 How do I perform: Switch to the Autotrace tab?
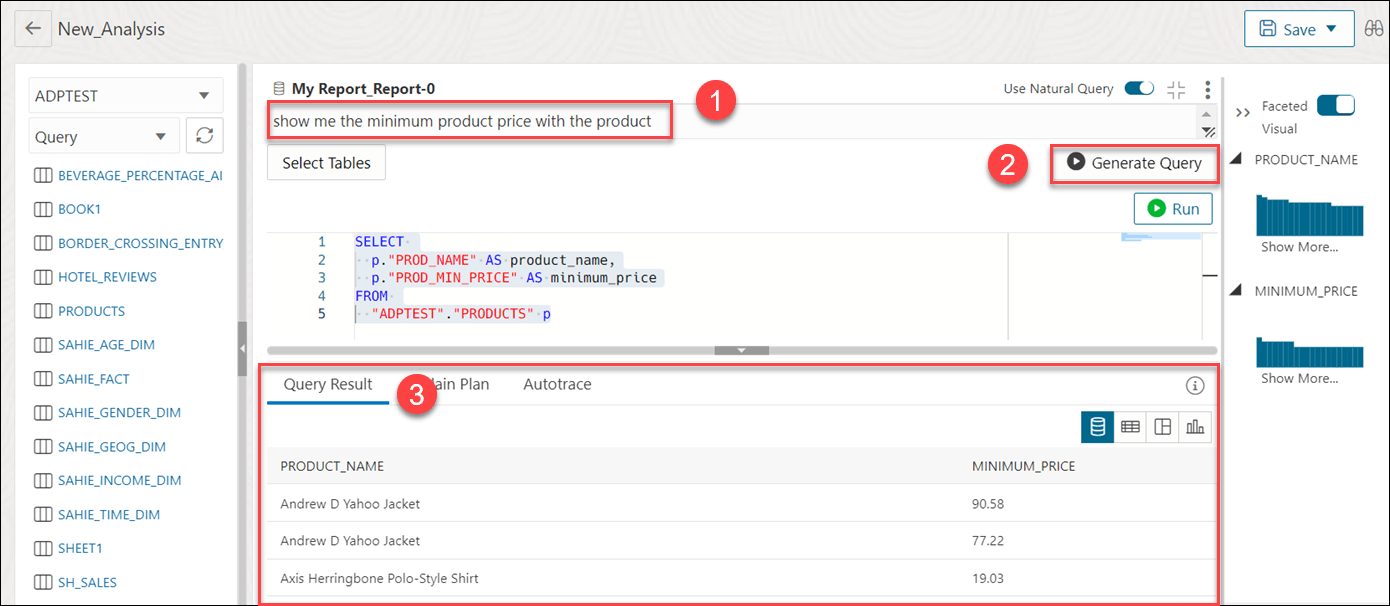pos(557,384)
